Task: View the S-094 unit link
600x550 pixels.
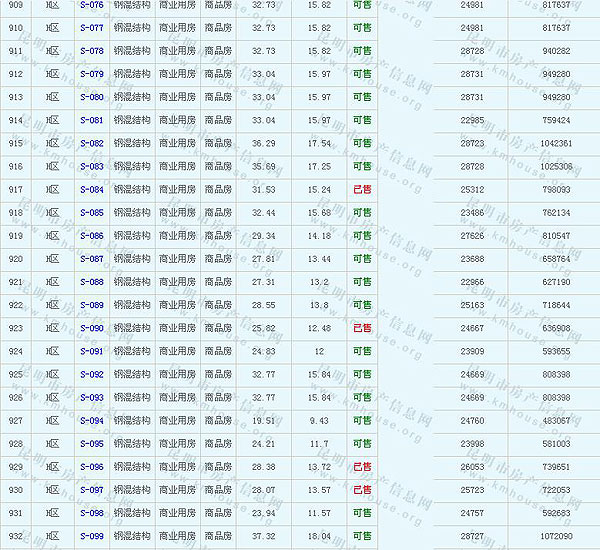Action: tap(91, 420)
